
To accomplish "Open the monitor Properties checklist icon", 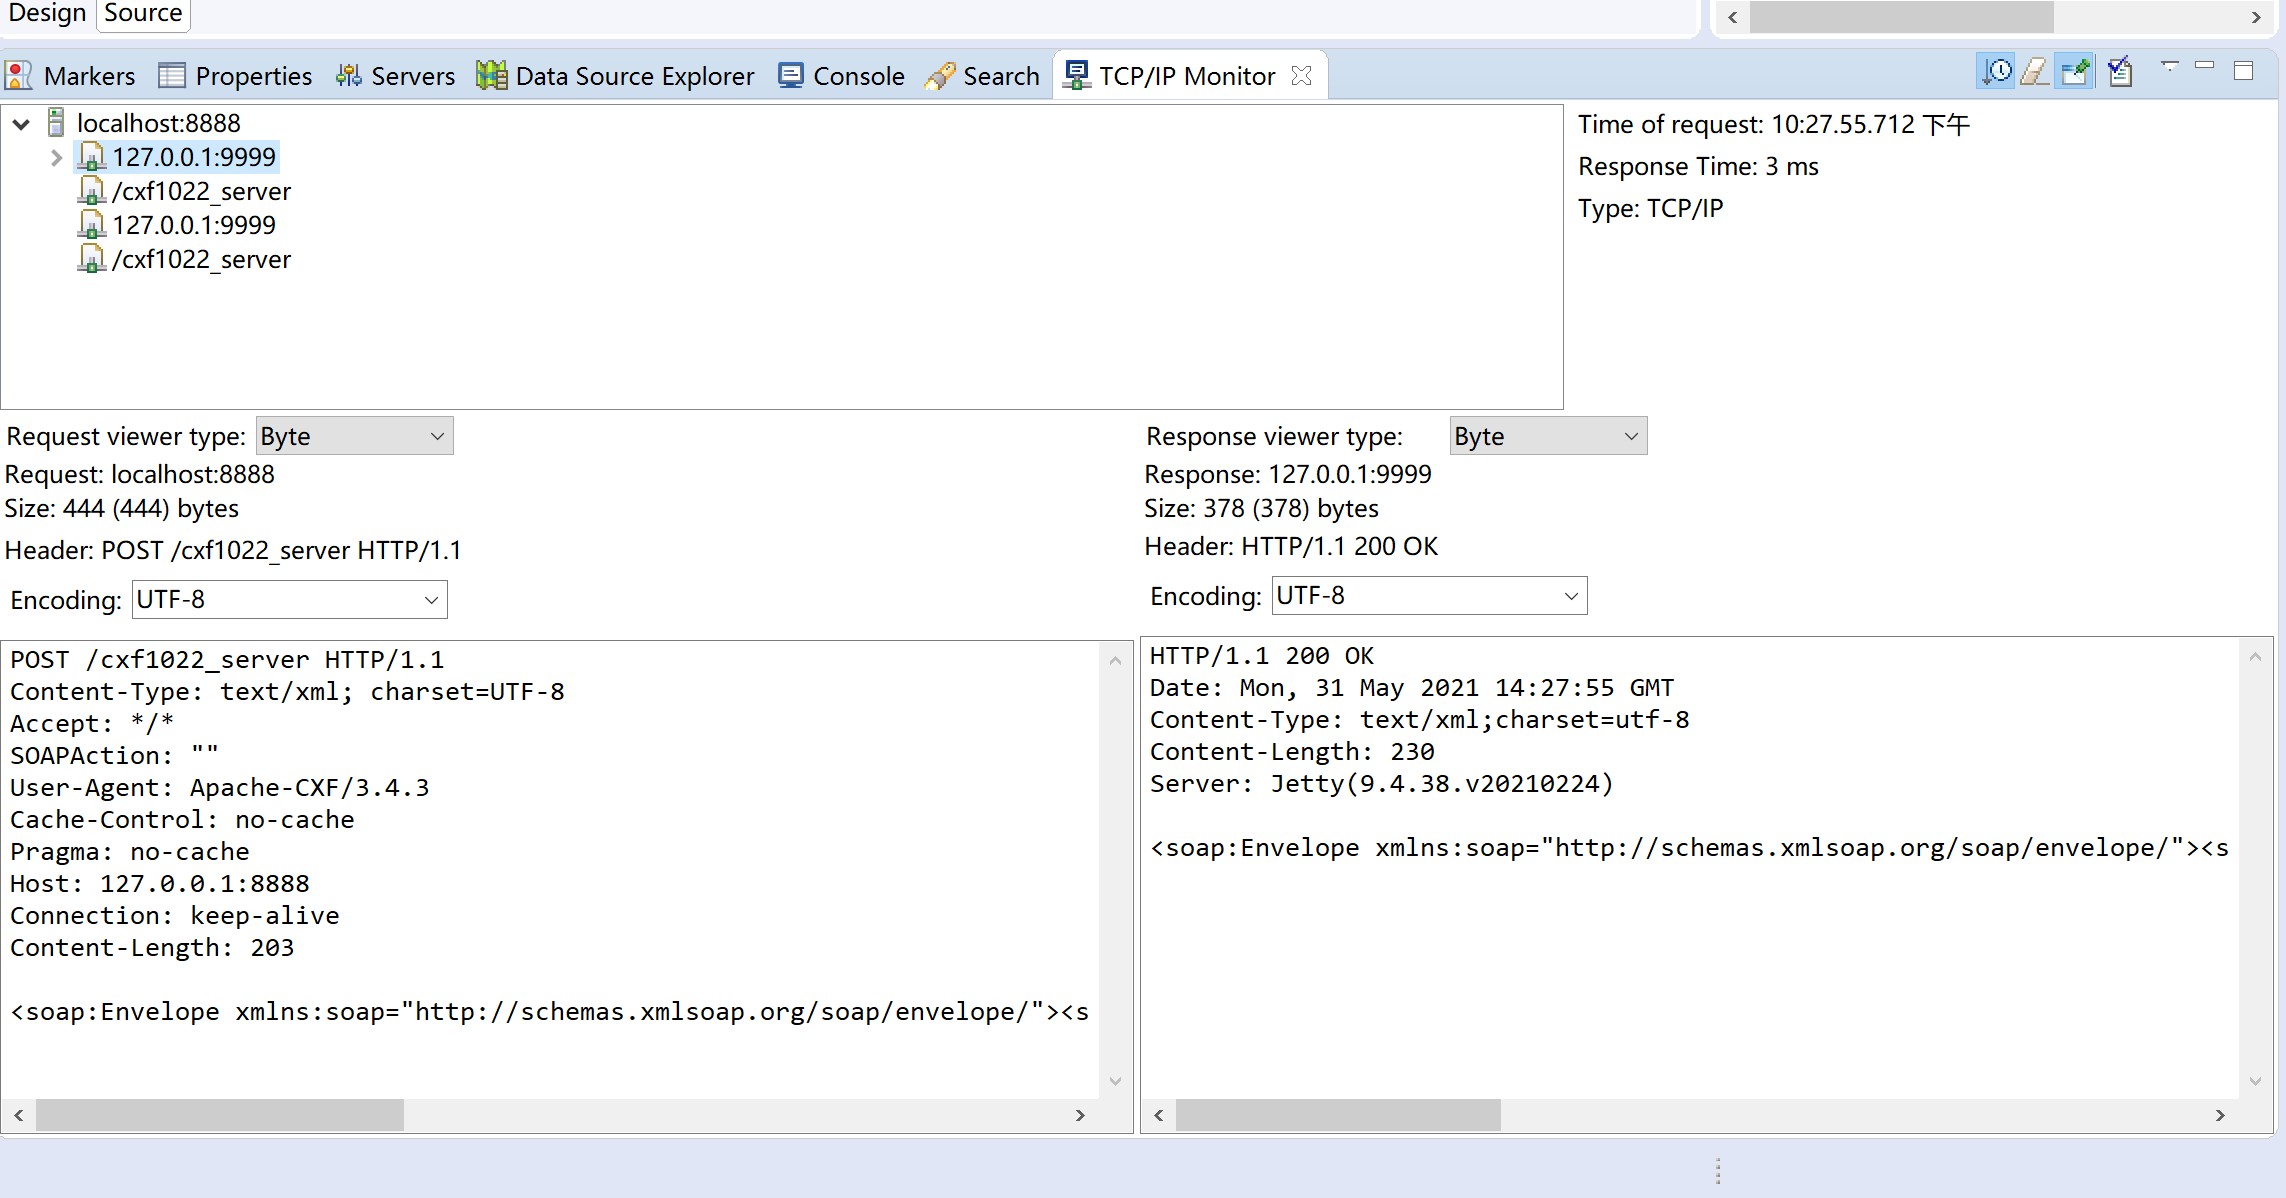I will pyautogui.click(x=2120, y=73).
